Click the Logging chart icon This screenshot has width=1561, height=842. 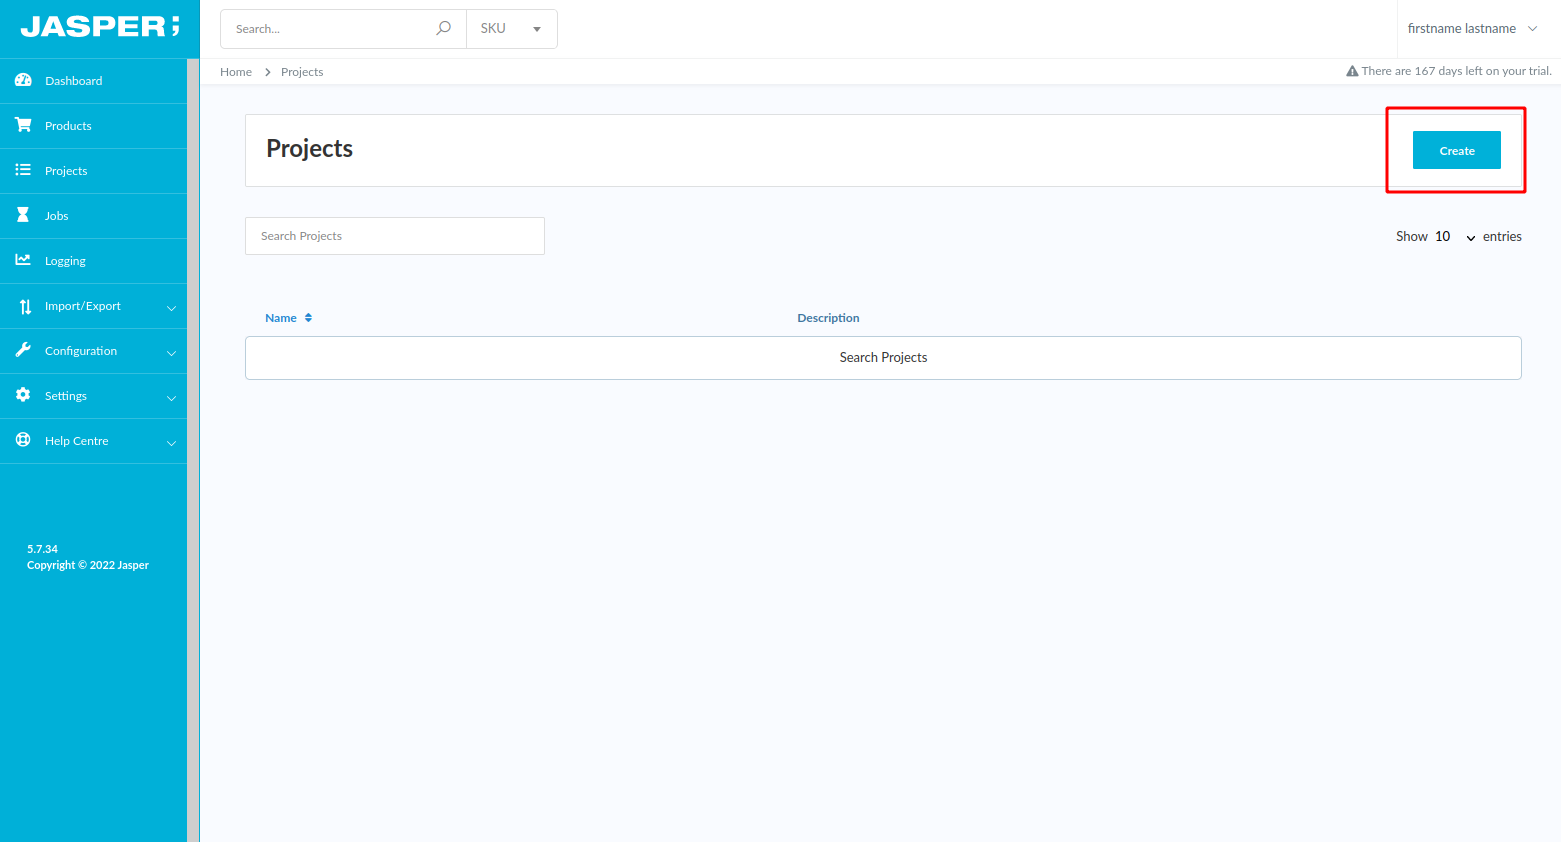[23, 260]
